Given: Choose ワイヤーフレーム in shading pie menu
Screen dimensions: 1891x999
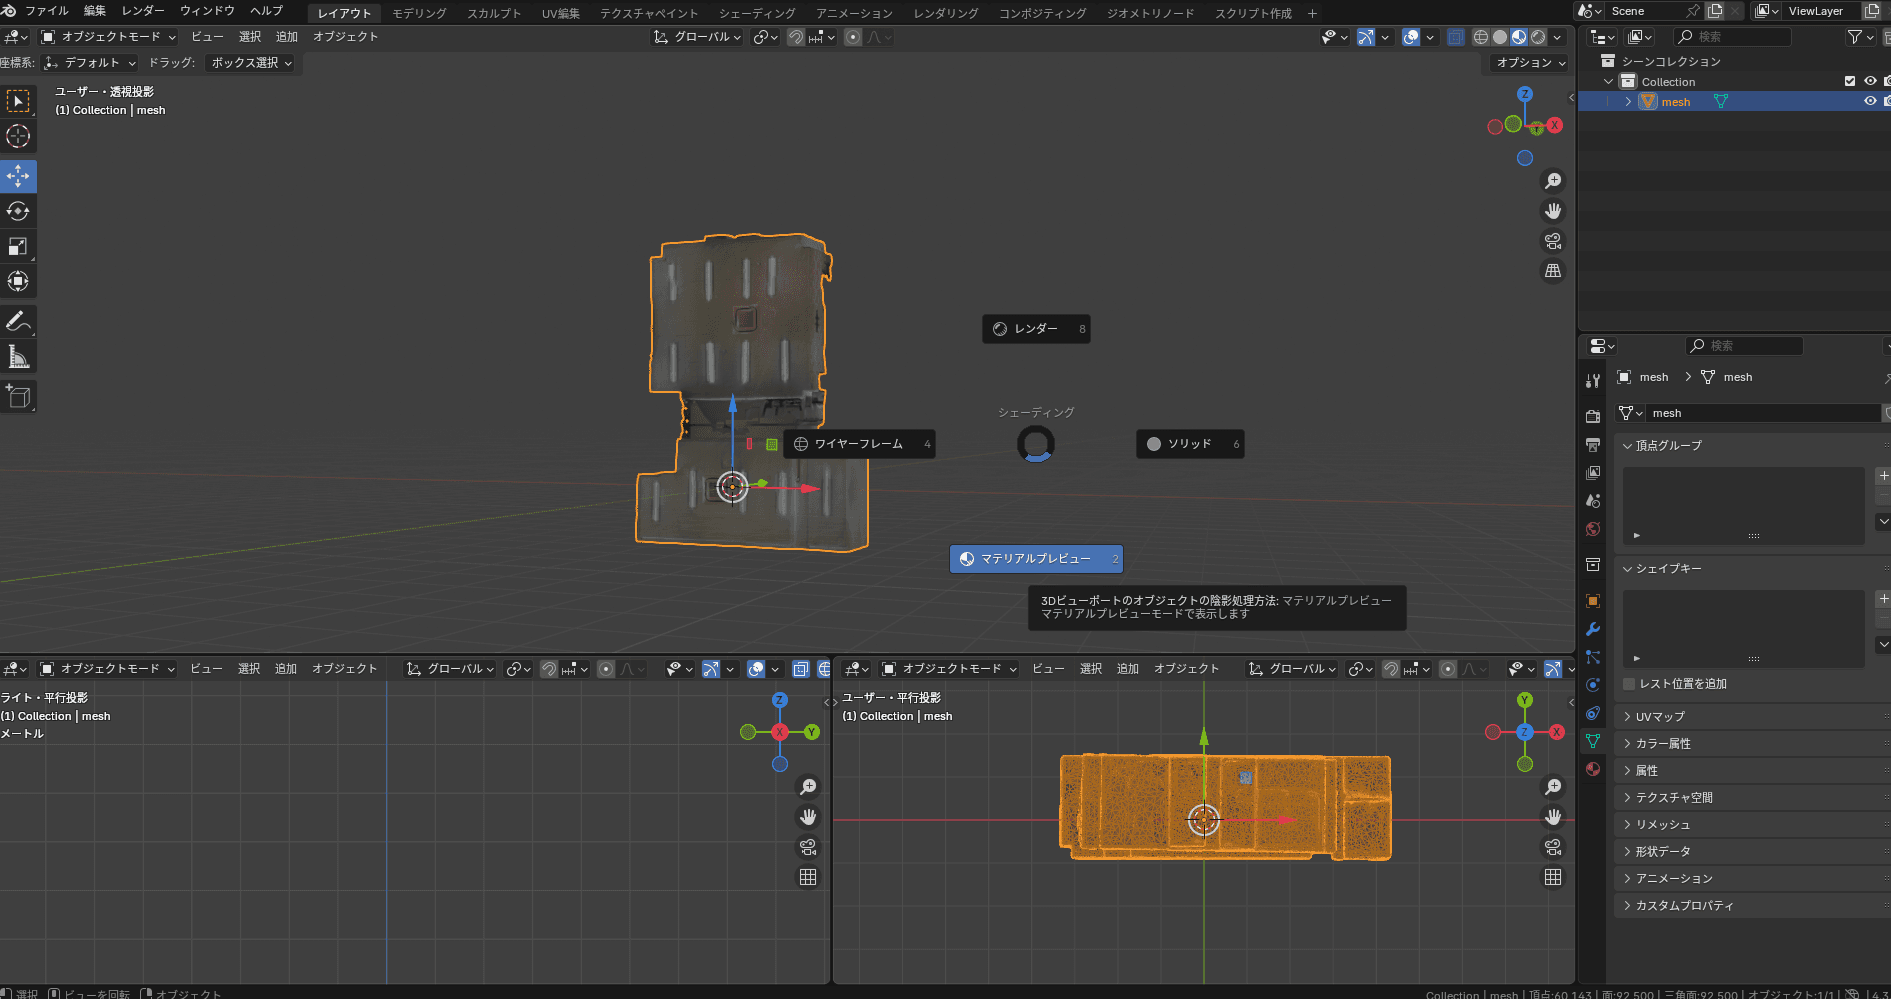Looking at the screenshot, I should [x=858, y=444].
